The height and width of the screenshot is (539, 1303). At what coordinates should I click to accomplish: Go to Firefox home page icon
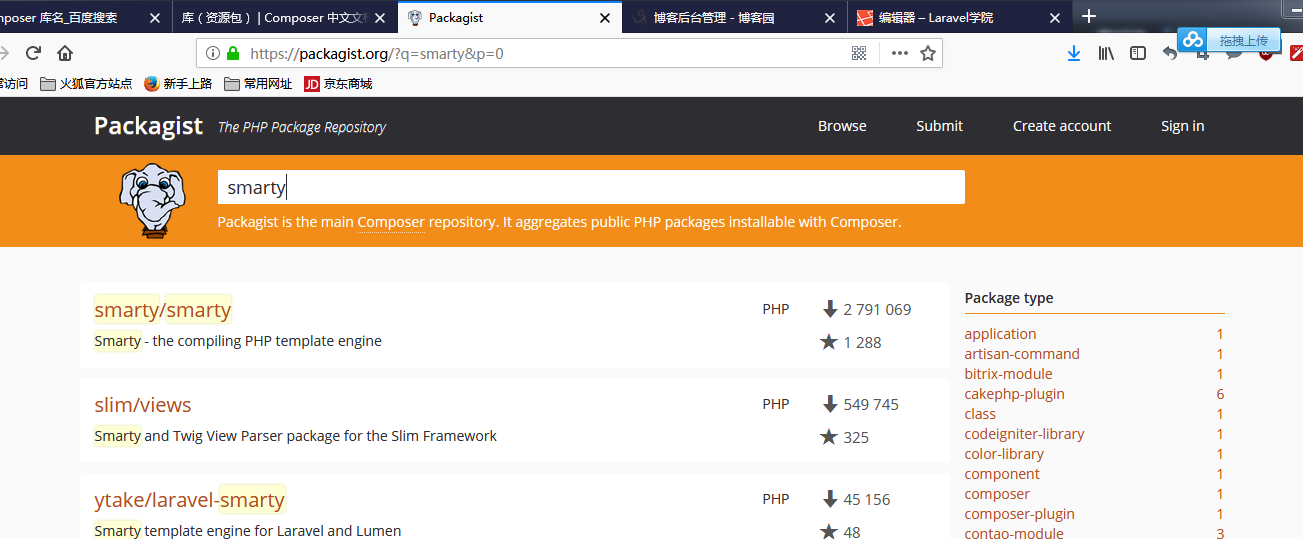coord(65,53)
